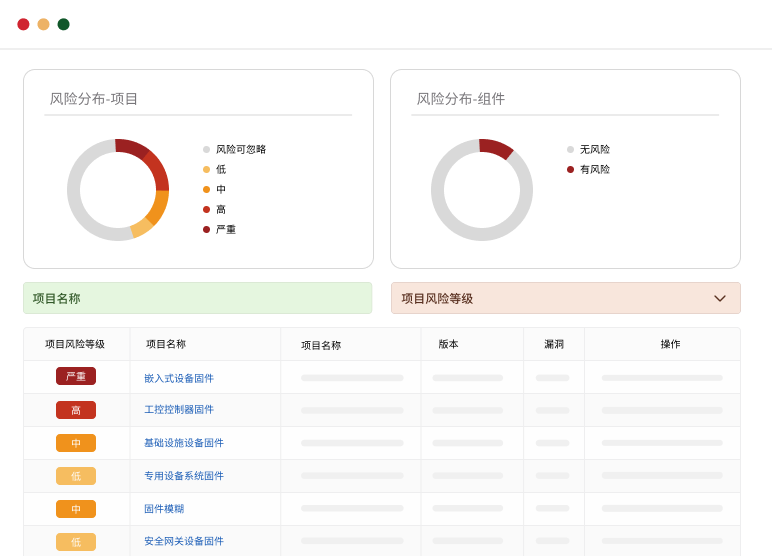Click the component risk donut chart
Screen dimensions: 772x556
[482, 190]
